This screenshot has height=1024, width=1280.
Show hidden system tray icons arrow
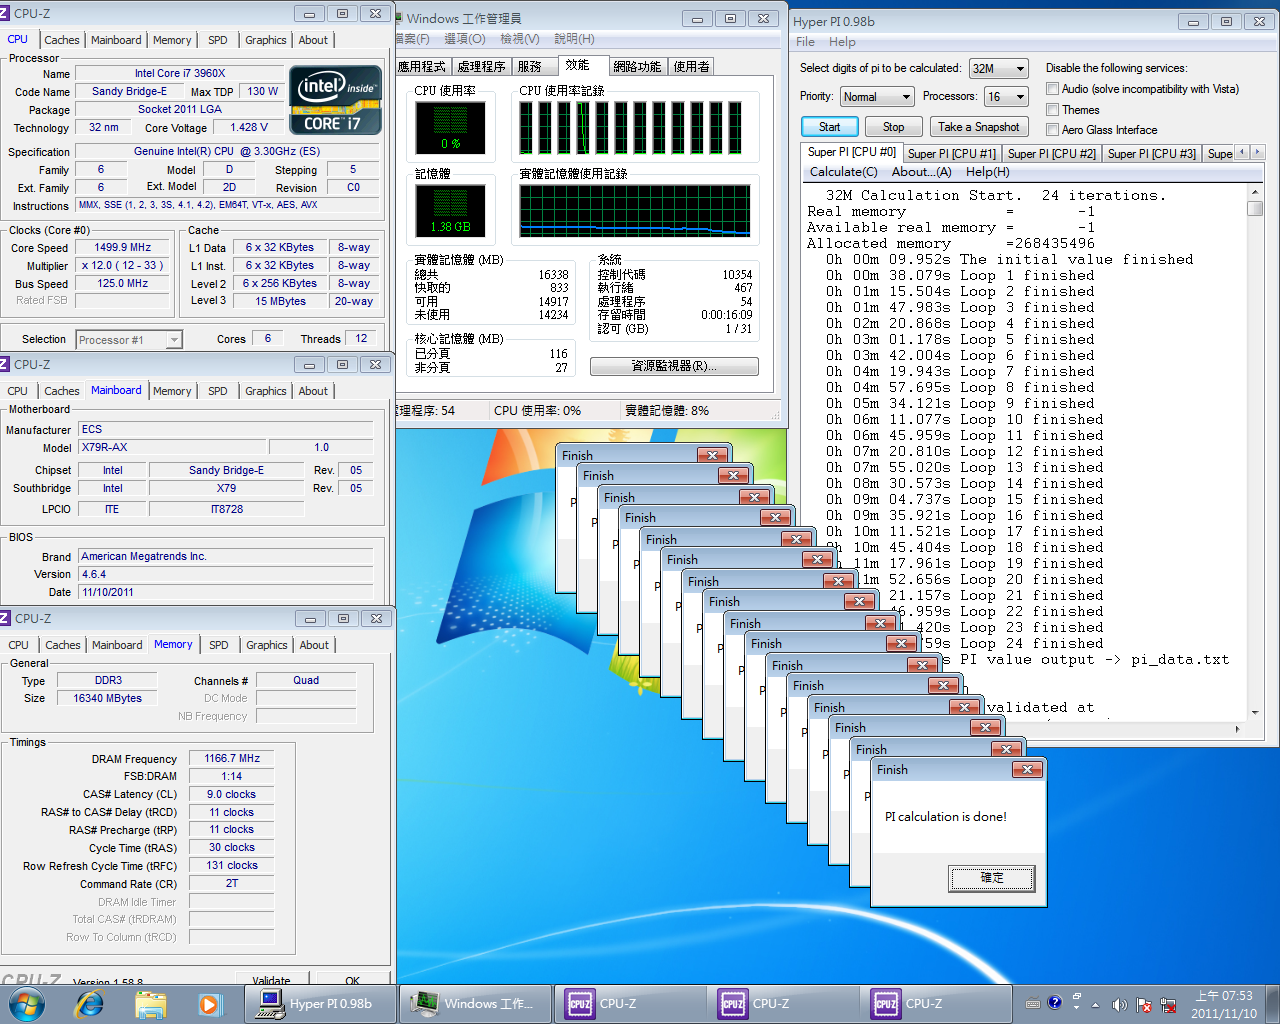[x=1095, y=1005]
